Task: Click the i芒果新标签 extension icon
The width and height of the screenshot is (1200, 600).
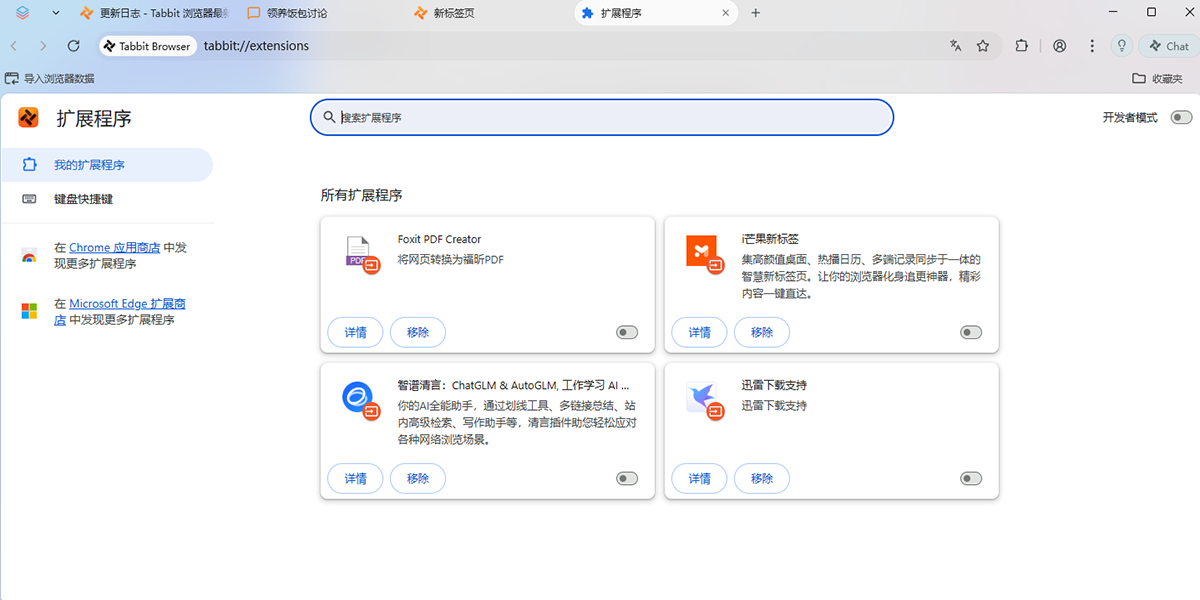Action: point(706,256)
